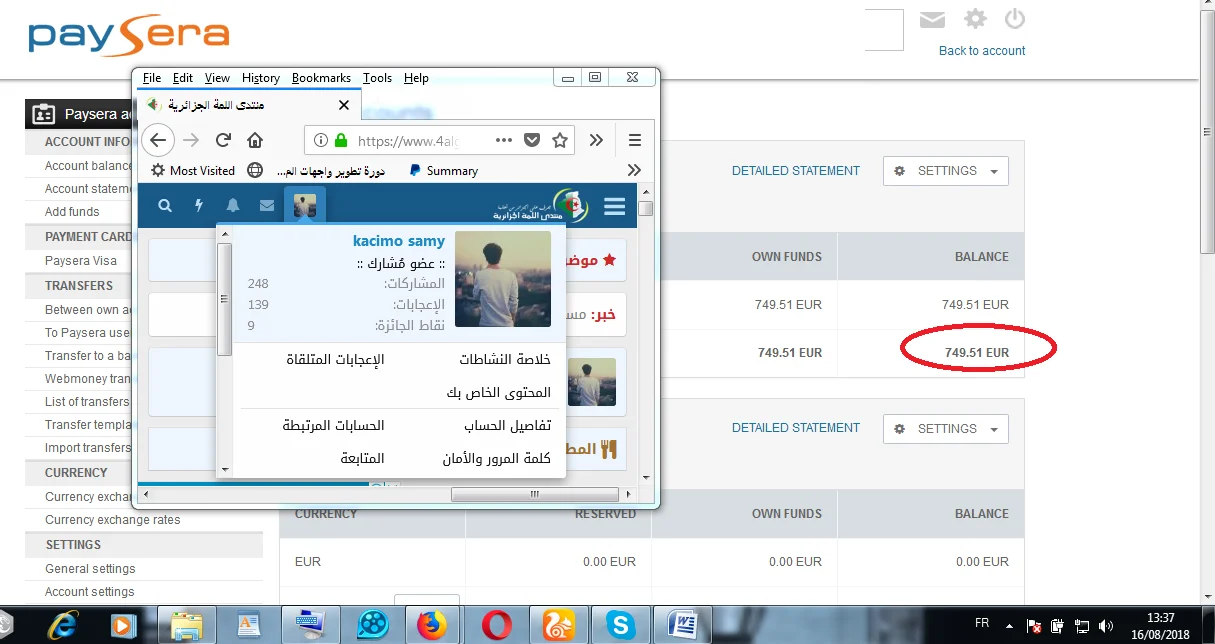The image size is (1215, 644).
Task: Expand the second SETTINGS dropdown
Action: [946, 429]
